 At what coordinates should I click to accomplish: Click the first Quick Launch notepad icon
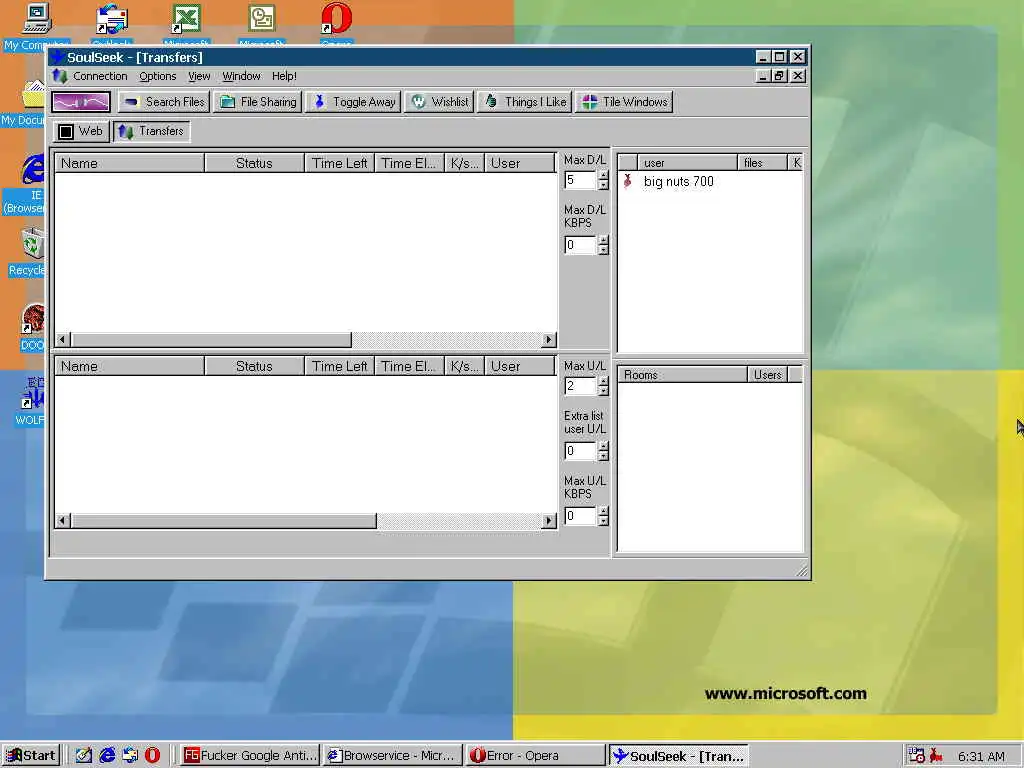[84, 756]
